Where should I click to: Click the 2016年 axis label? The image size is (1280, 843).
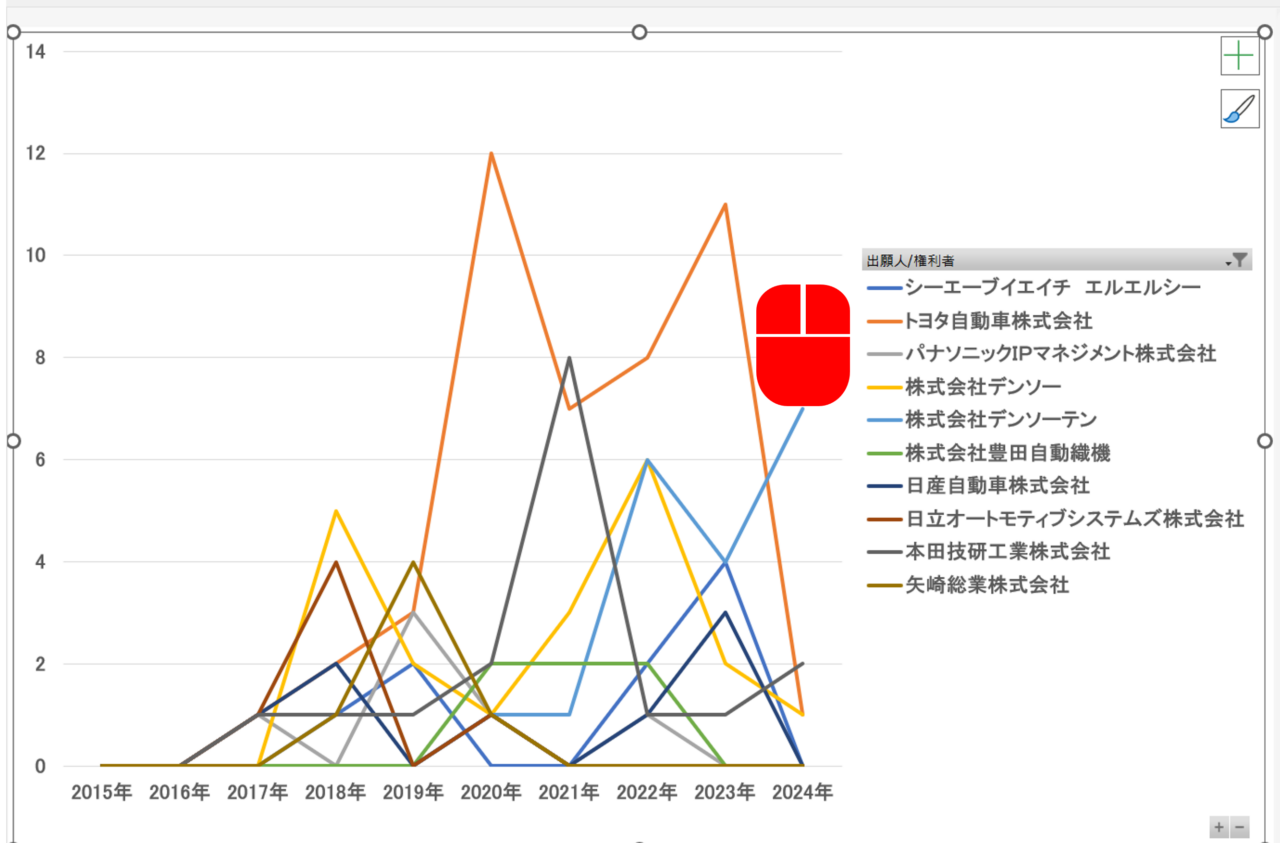coord(180,793)
